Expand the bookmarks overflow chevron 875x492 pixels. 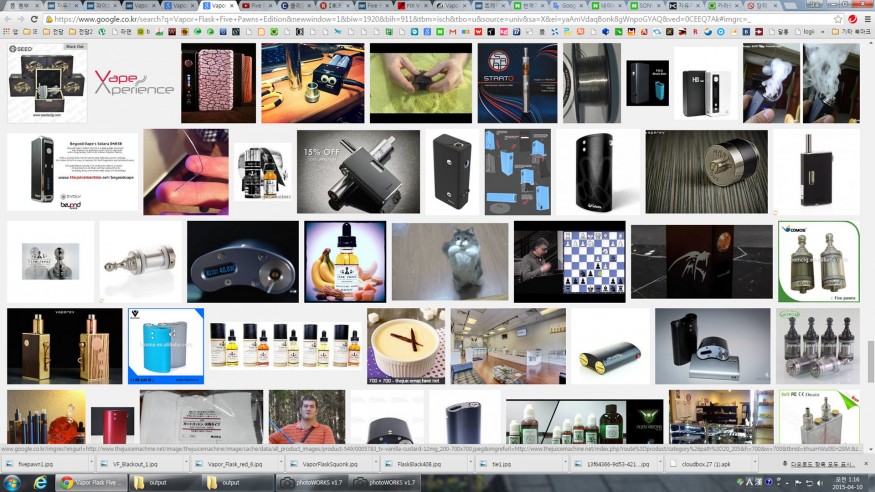pyautogui.click(x=822, y=32)
